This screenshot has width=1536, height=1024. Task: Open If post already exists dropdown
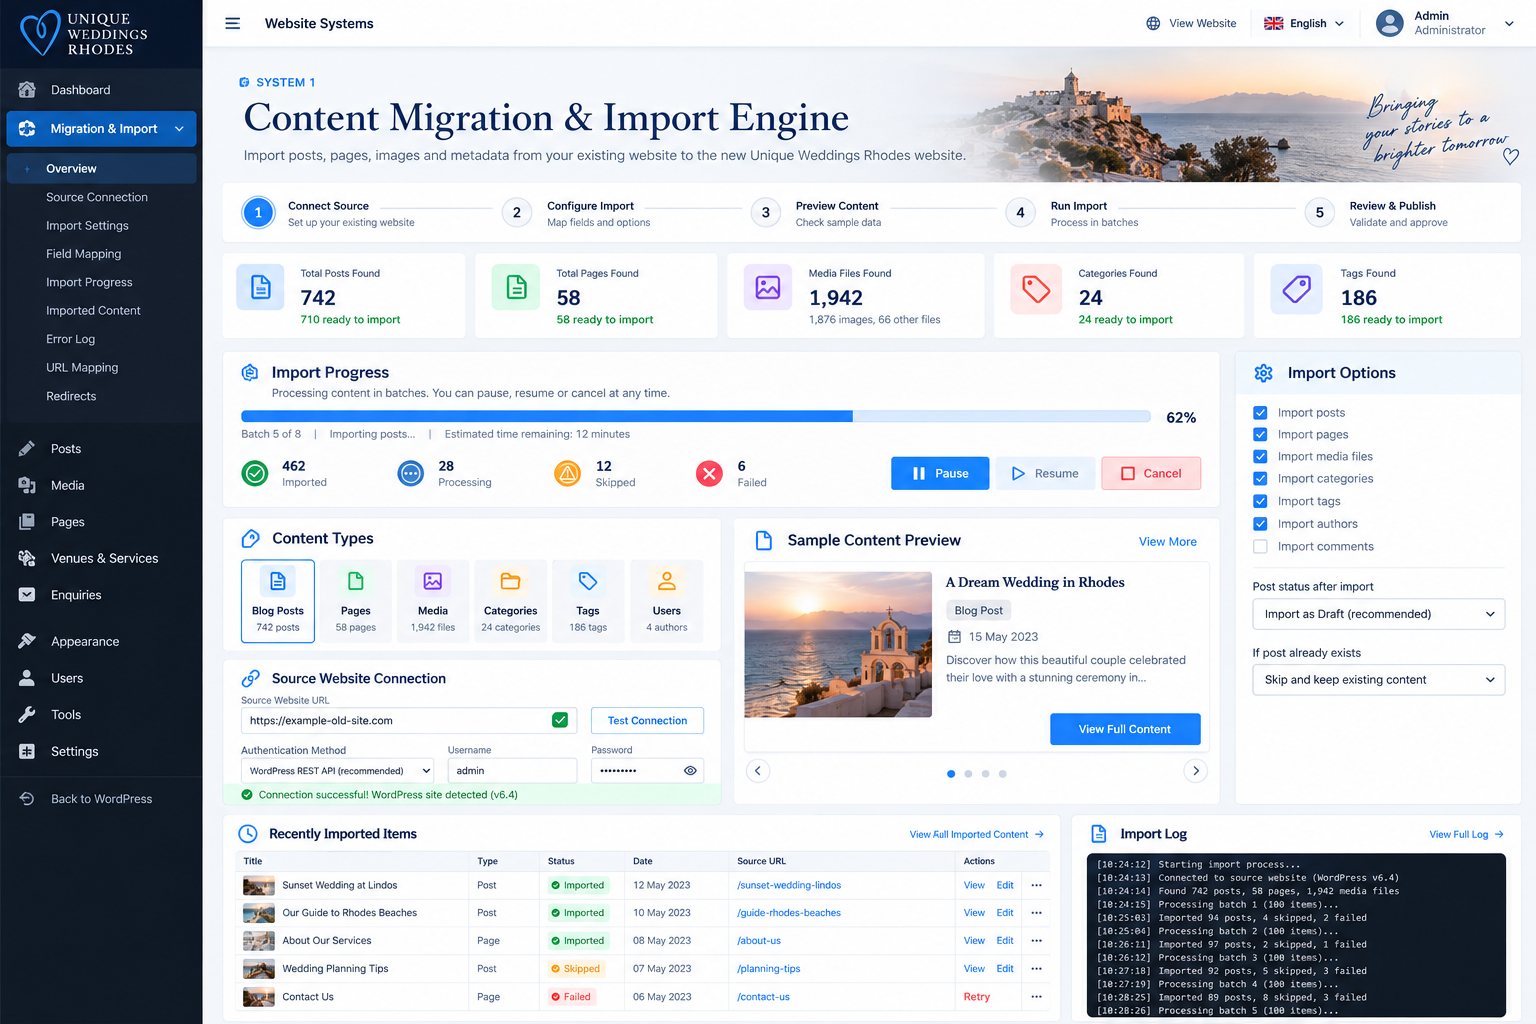[1378, 680]
